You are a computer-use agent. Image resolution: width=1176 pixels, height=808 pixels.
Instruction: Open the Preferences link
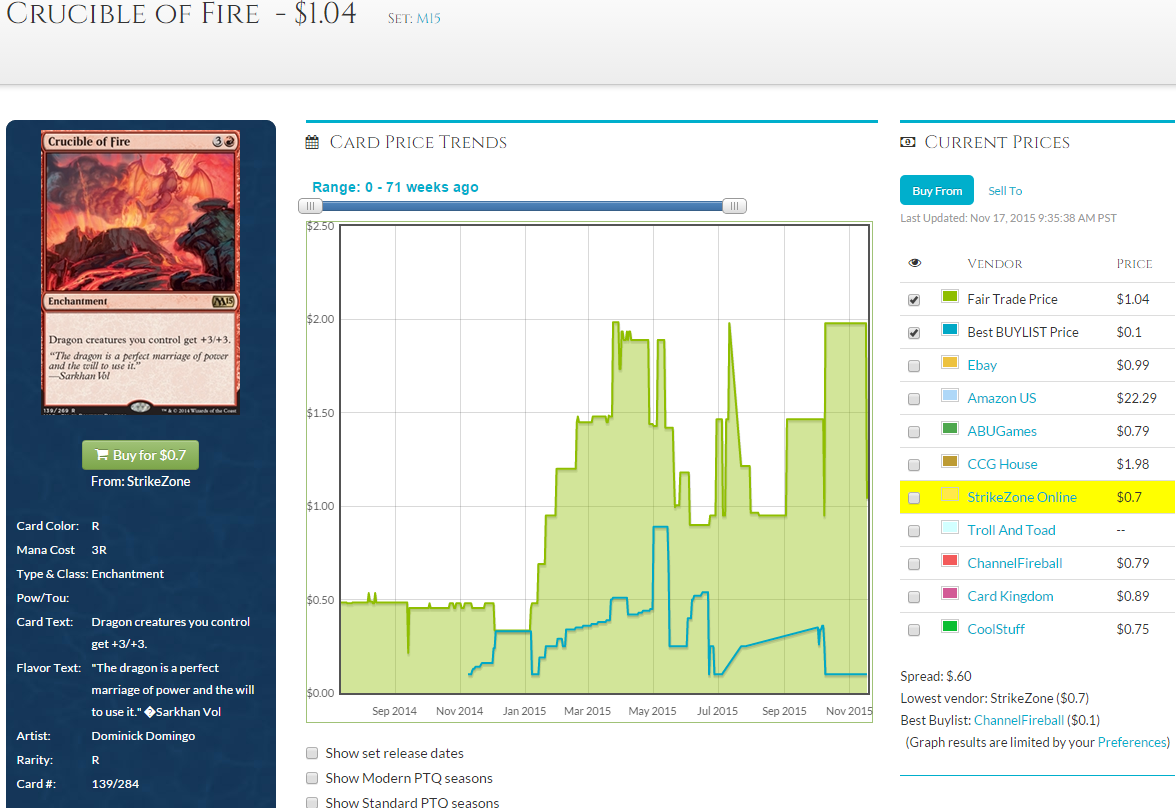[1132, 742]
